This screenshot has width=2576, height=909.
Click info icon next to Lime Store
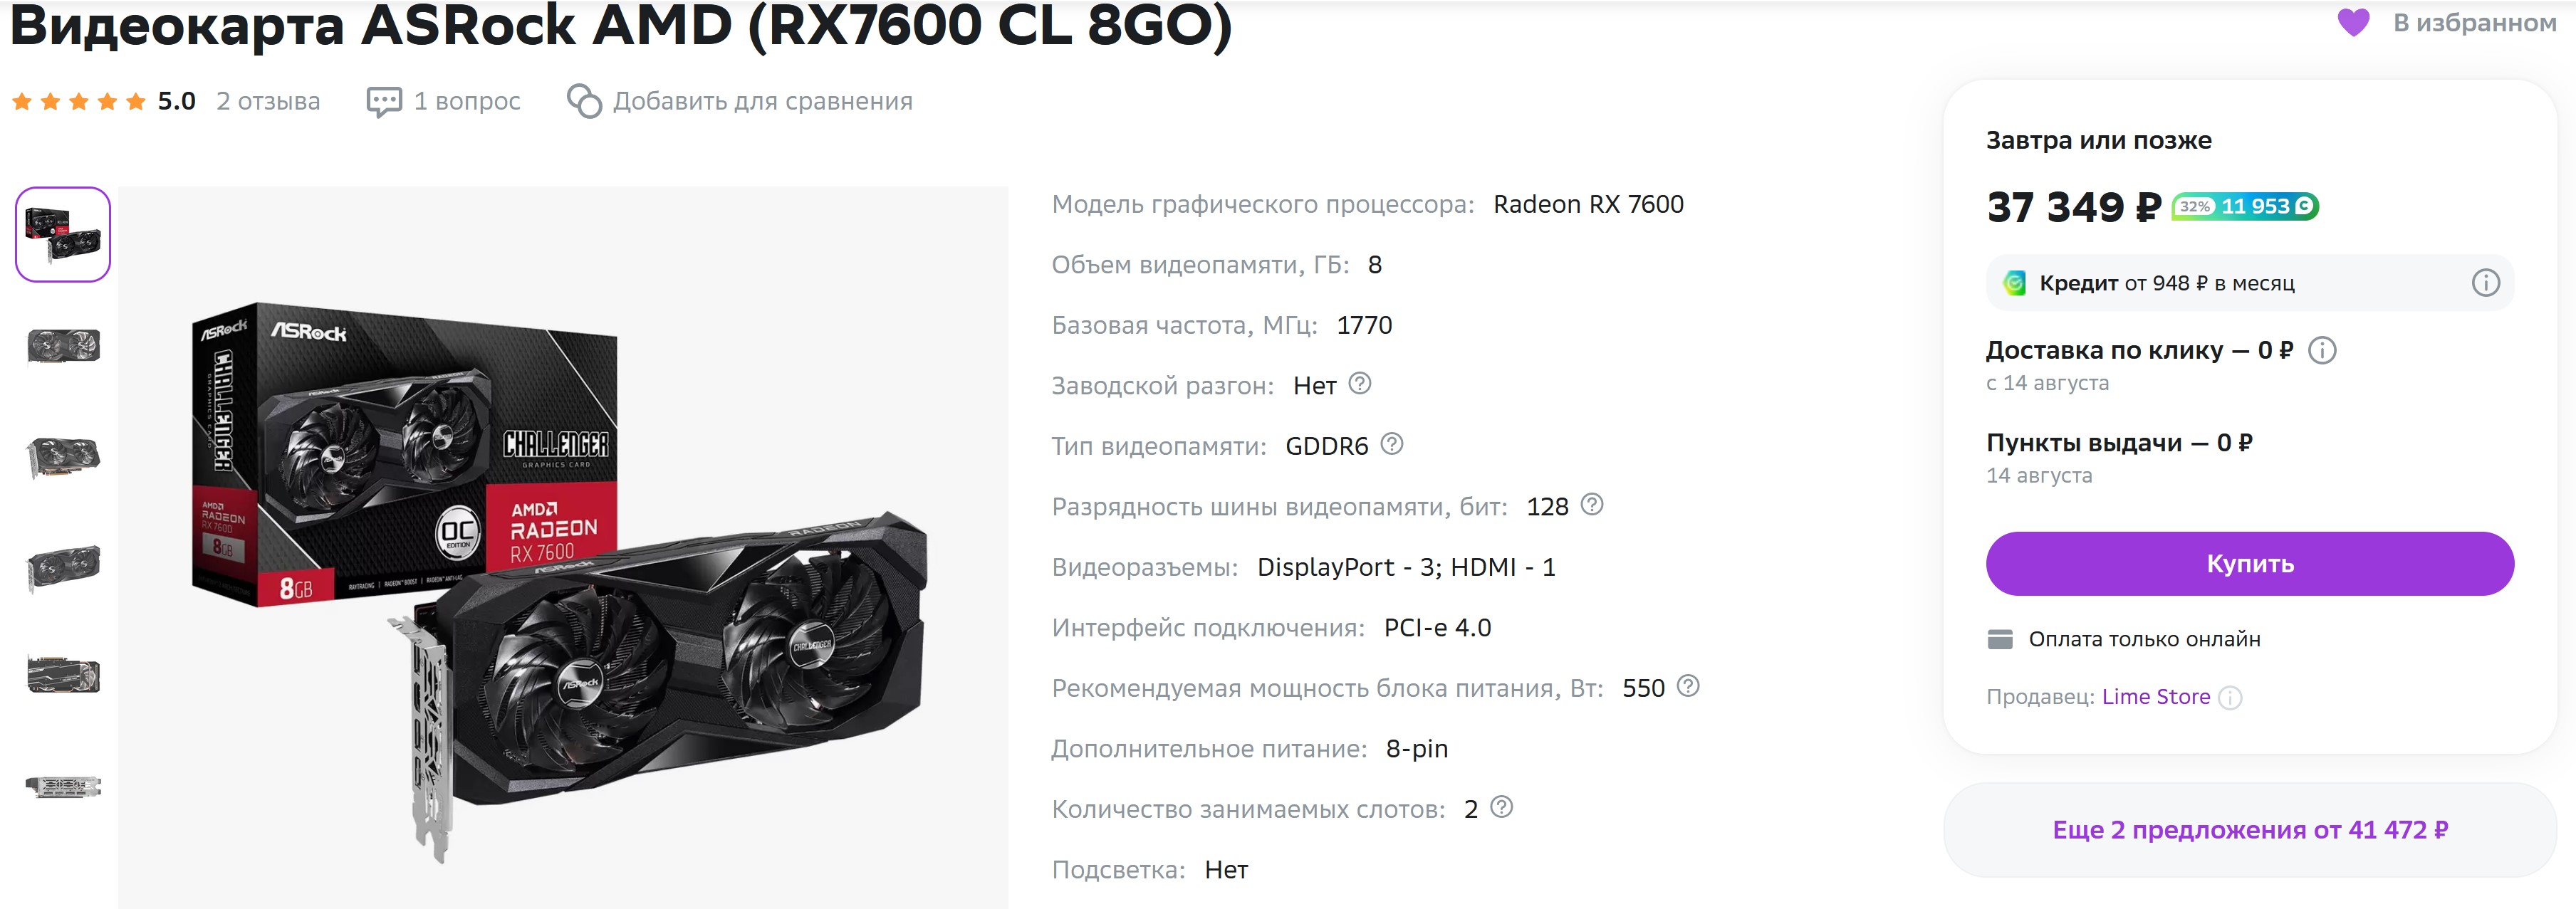(x=2230, y=698)
